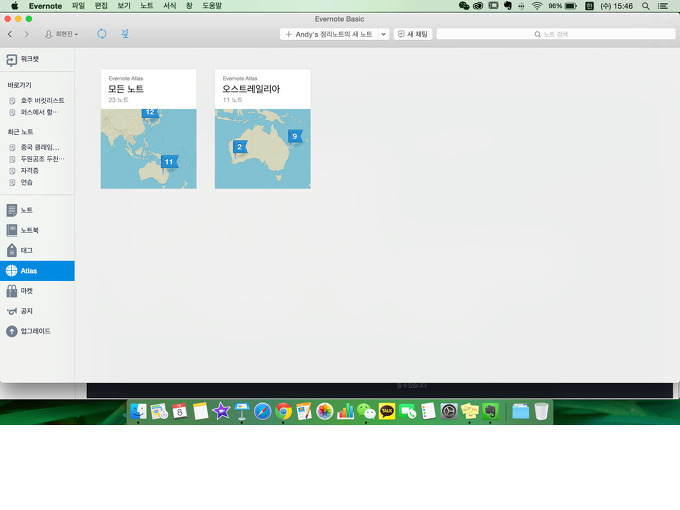Open Safari from the Dock
Viewport: 680px width, 510px height.
click(263, 411)
